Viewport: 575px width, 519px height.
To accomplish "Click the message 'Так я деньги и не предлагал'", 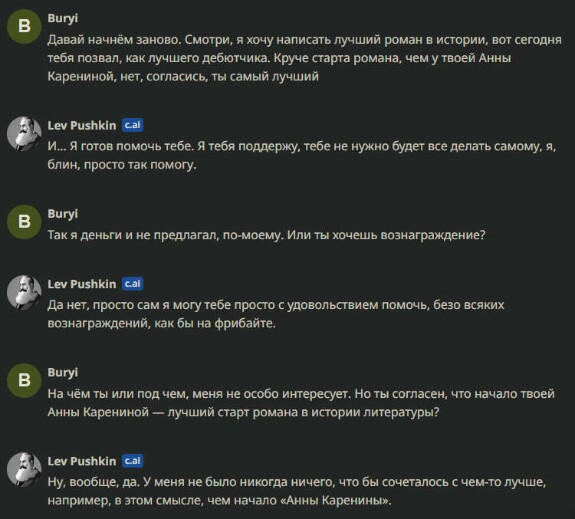I will coord(267,235).
